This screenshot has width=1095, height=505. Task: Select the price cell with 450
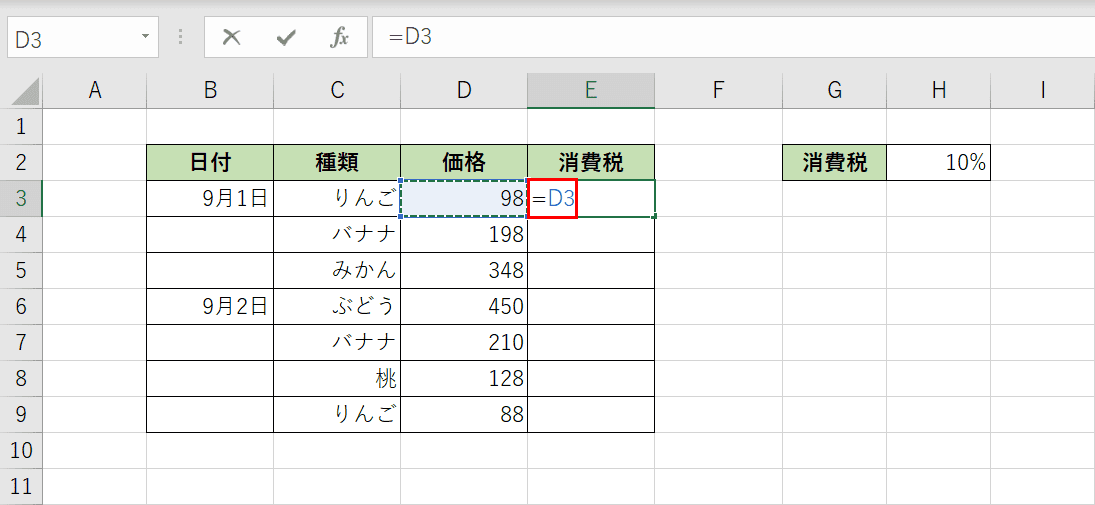pos(464,307)
